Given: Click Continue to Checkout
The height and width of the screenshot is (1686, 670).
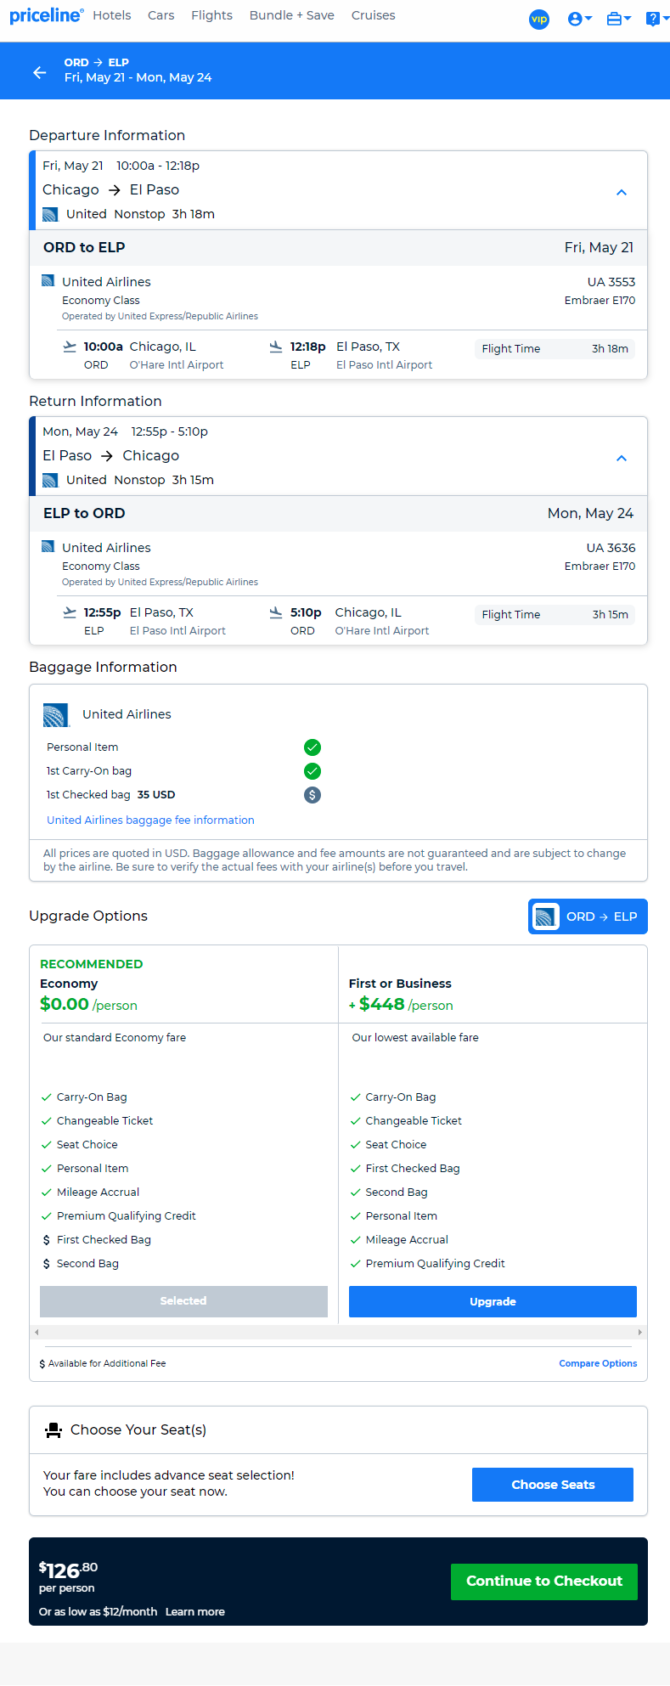Looking at the screenshot, I should pyautogui.click(x=544, y=1582).
